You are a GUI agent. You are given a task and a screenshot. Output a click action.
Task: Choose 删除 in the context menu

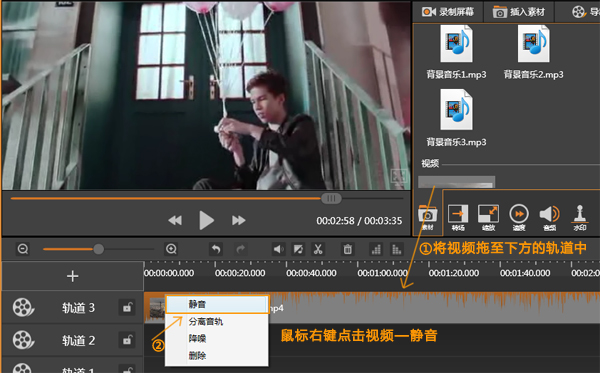(217, 356)
